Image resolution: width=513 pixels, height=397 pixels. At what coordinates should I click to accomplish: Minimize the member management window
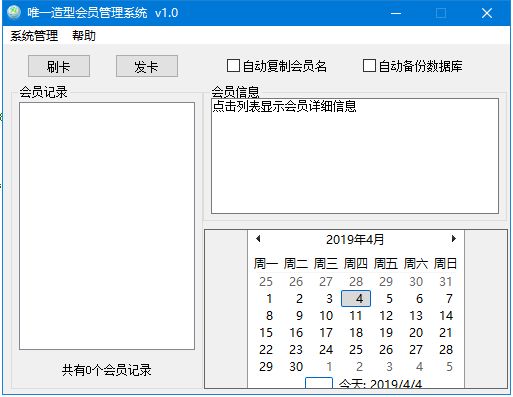pos(396,13)
